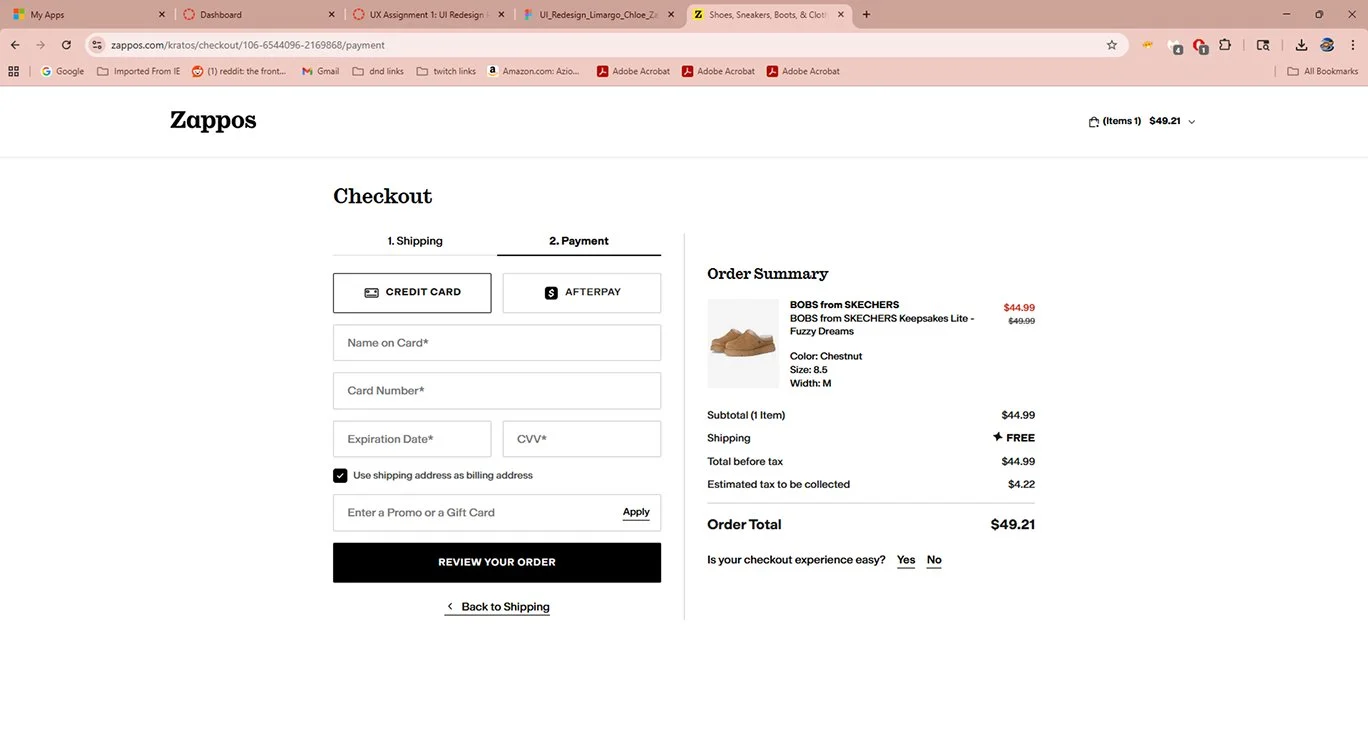
Task: Click the Zappos logo
Action: pyautogui.click(x=213, y=120)
